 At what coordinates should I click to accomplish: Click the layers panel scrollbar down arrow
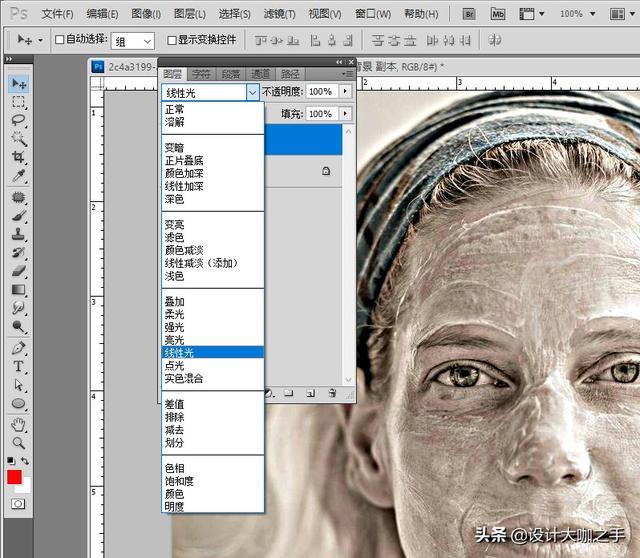[x=349, y=380]
